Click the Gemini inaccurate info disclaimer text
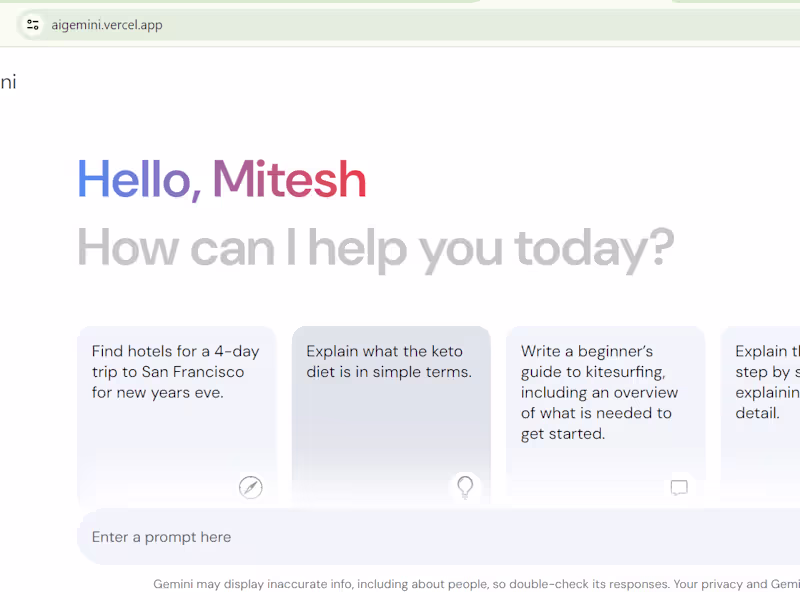The width and height of the screenshot is (800, 600). click(476, 584)
